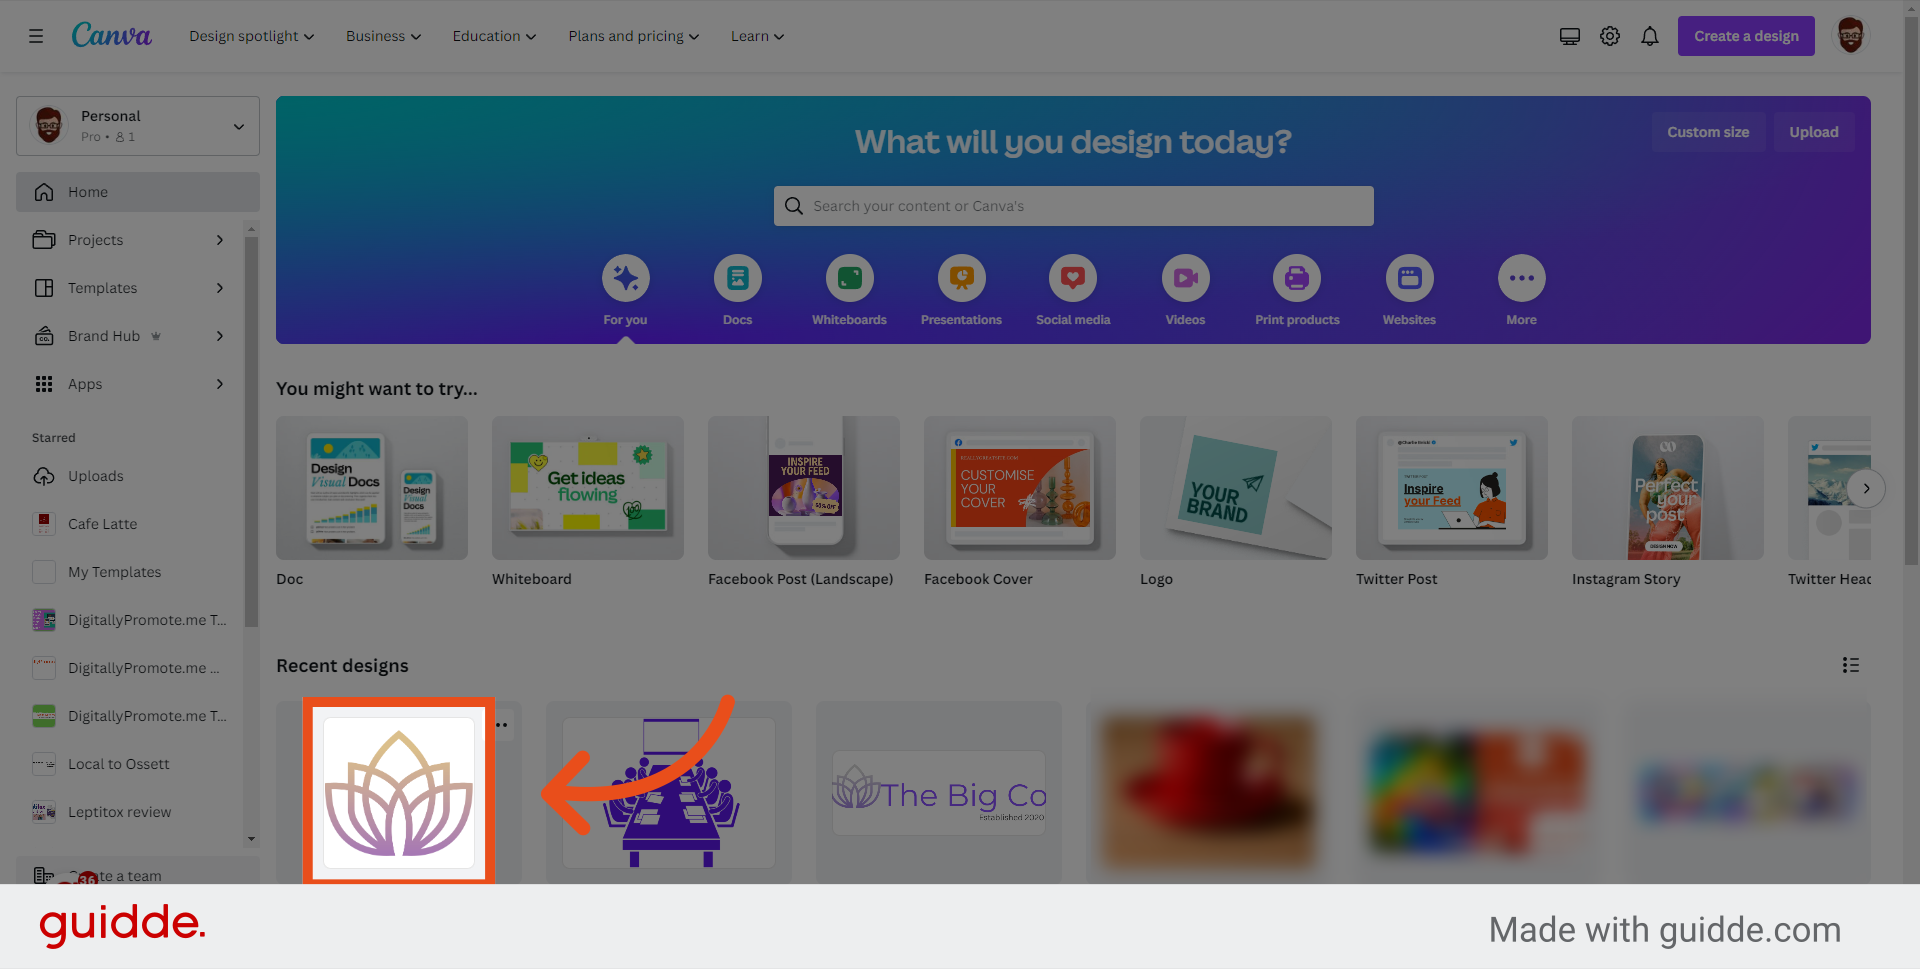Expand the Projects sidebar chevron

220,240
